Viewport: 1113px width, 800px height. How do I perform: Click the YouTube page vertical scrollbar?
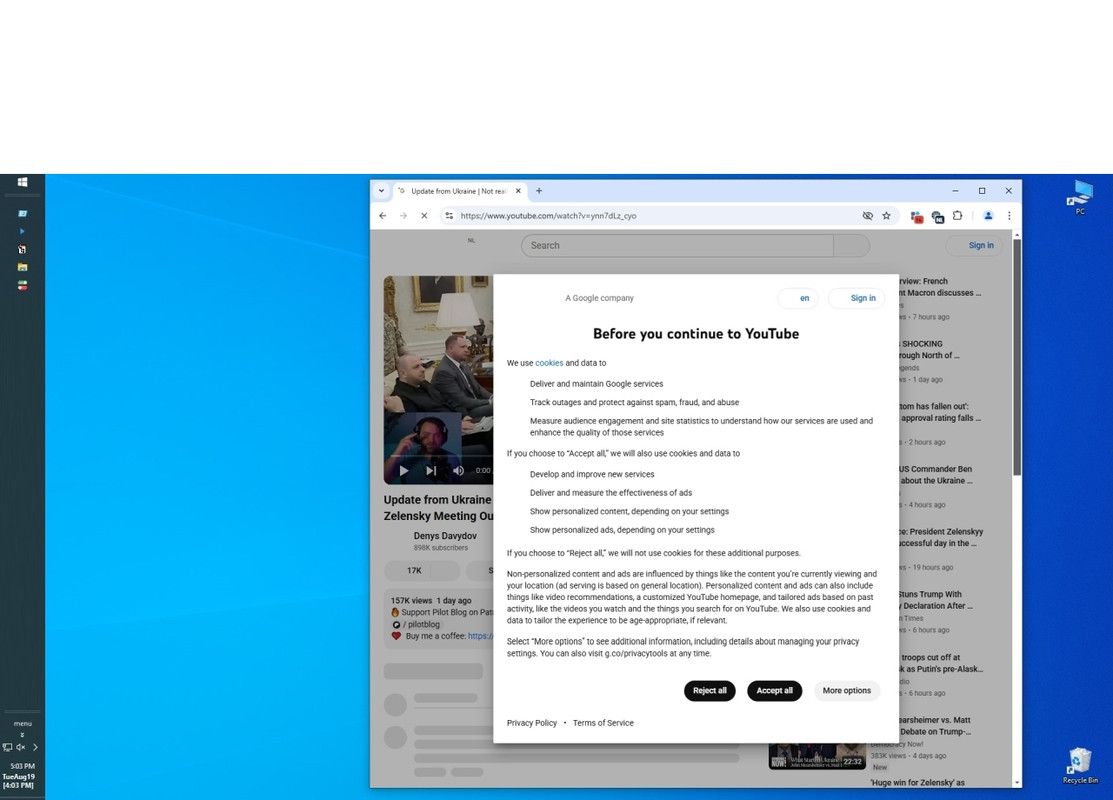[x=1017, y=358]
